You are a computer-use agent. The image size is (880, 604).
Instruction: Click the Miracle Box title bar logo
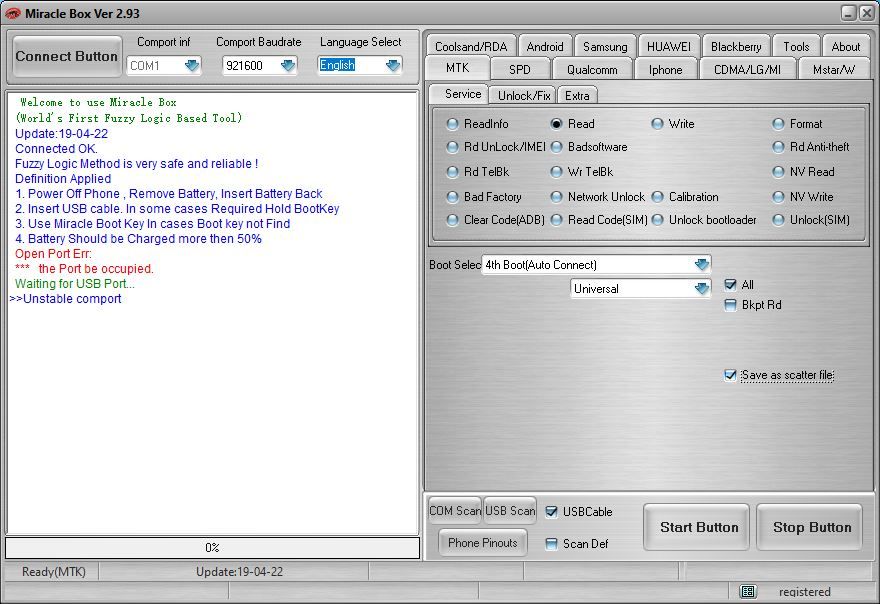(x=12, y=13)
